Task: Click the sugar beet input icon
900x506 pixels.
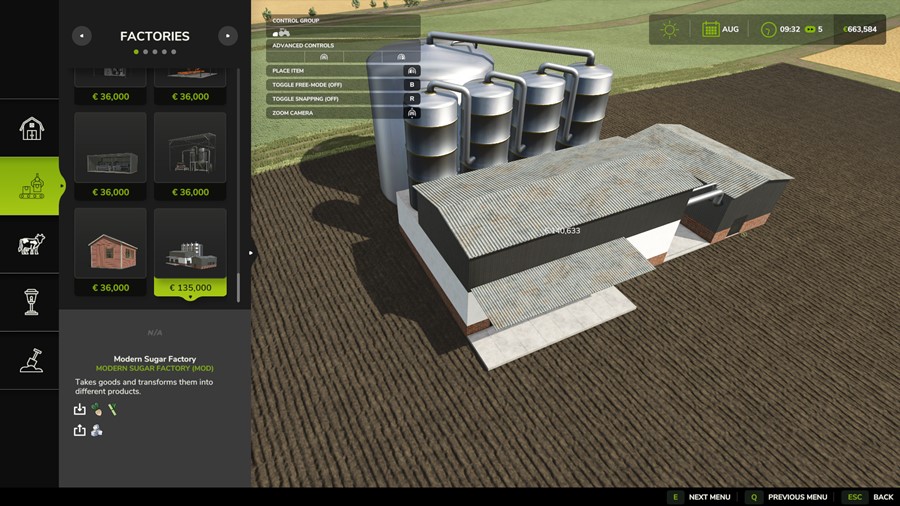Action: pos(96,410)
